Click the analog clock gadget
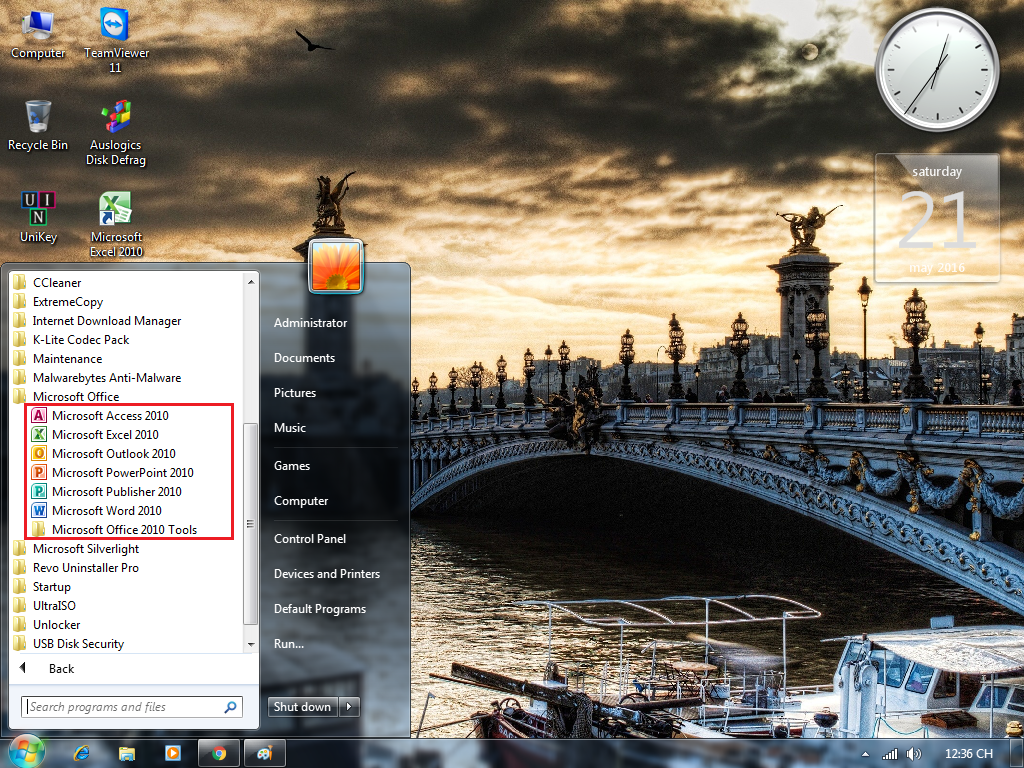The width and height of the screenshot is (1024, 768). click(x=937, y=69)
